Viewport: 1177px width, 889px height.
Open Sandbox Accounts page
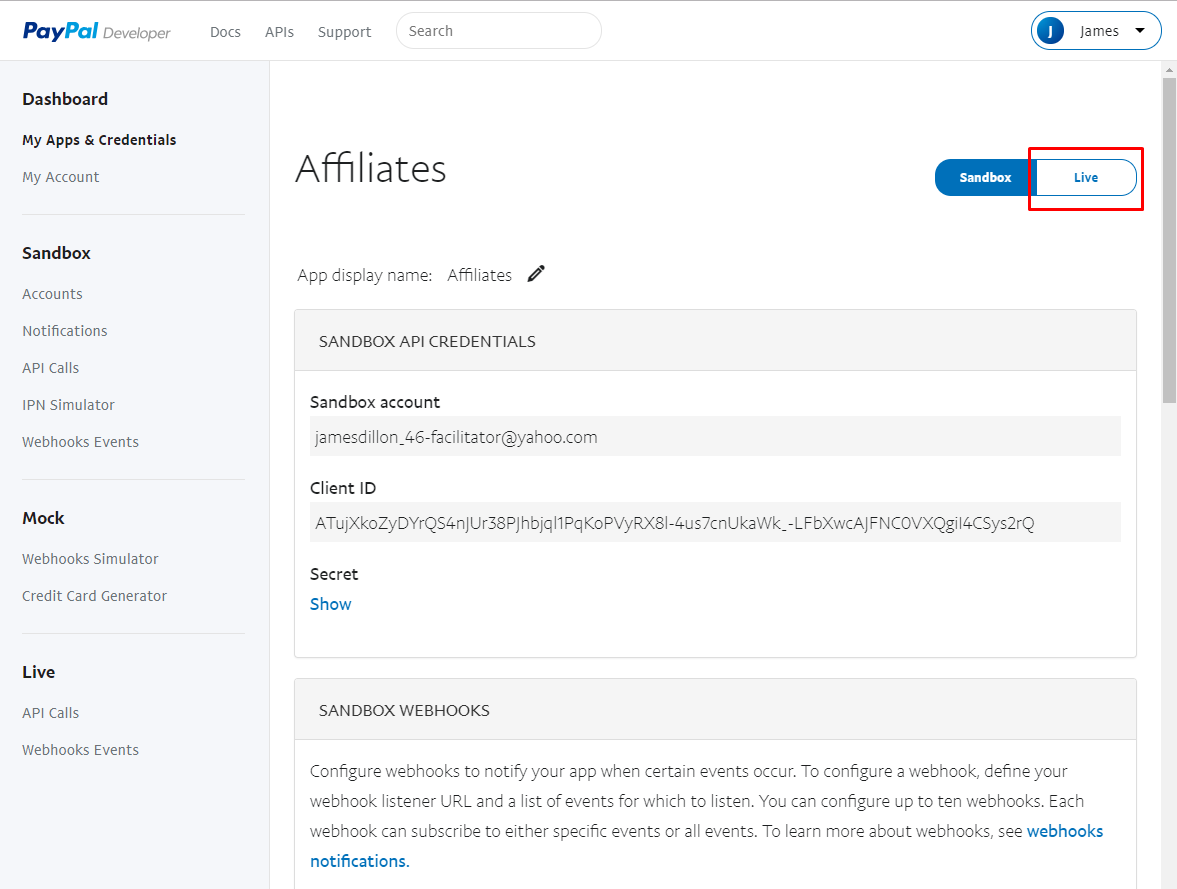click(x=53, y=294)
